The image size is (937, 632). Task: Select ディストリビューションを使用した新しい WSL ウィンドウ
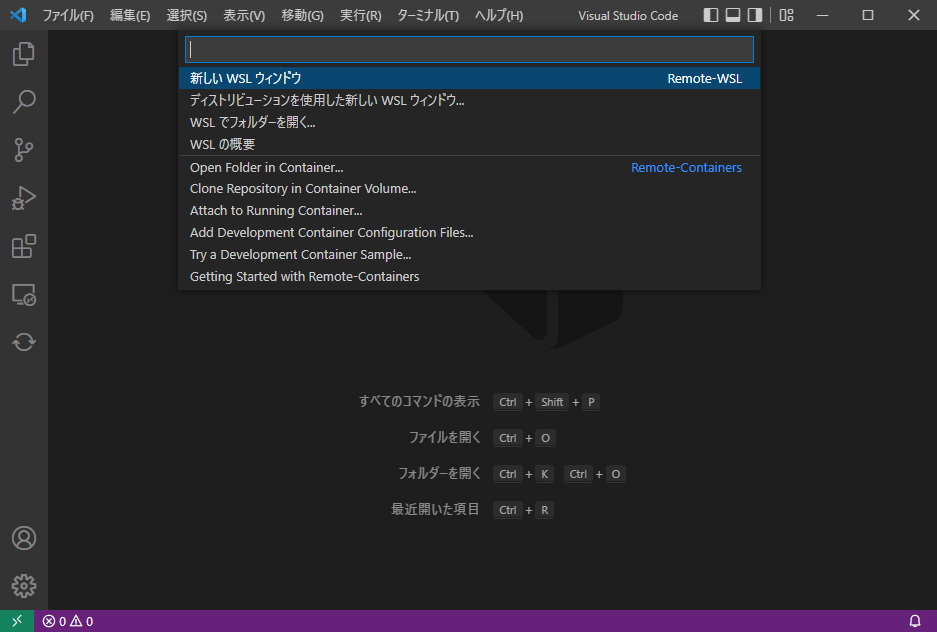point(469,100)
